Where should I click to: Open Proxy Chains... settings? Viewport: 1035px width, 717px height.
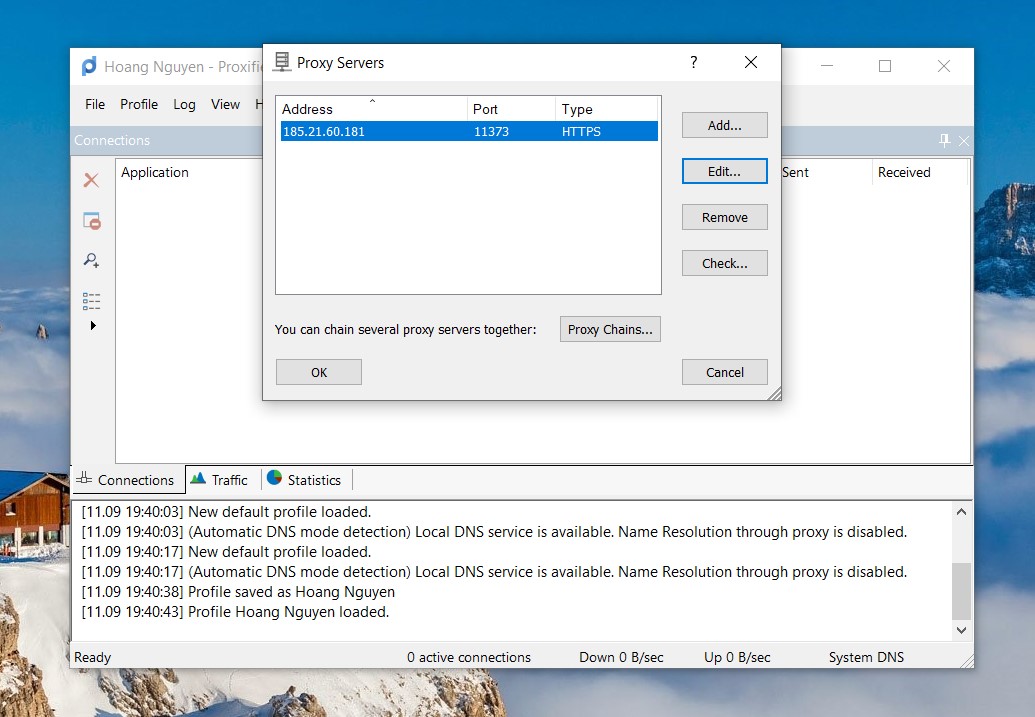coord(610,329)
